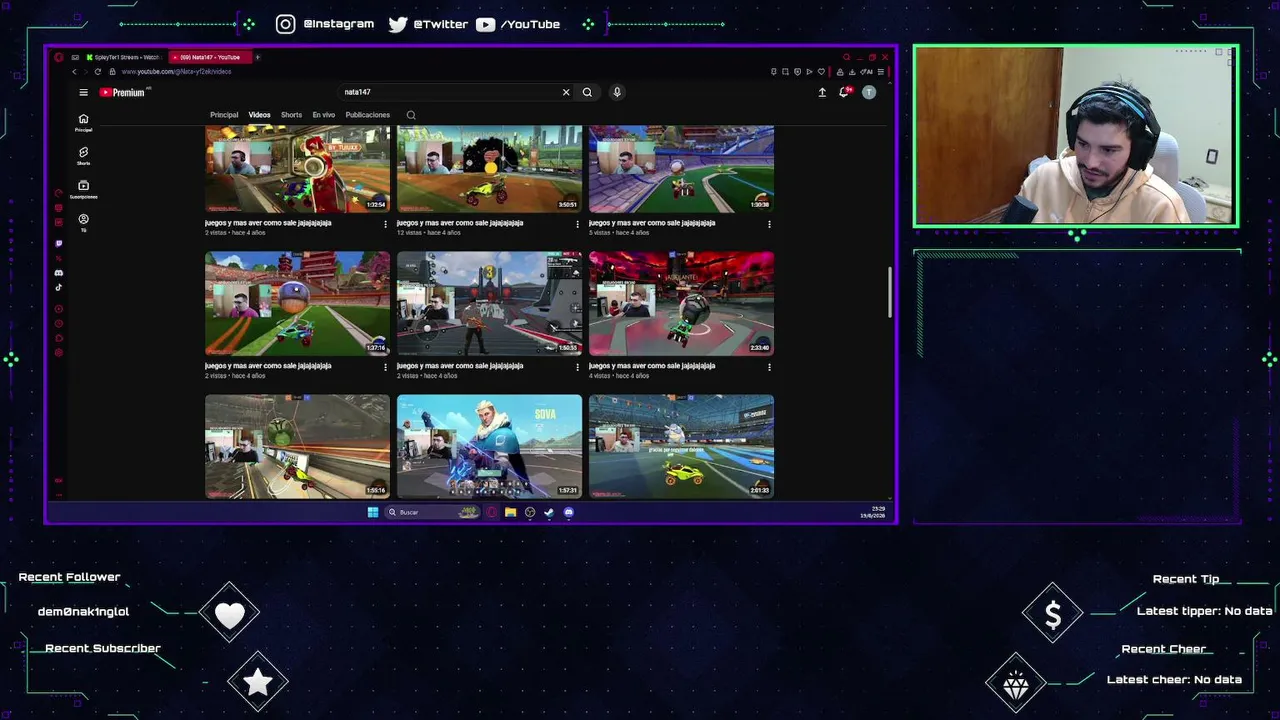Image resolution: width=1280 pixels, height=720 pixels.
Task: Open the YouTube notifications bell
Action: [x=845, y=92]
